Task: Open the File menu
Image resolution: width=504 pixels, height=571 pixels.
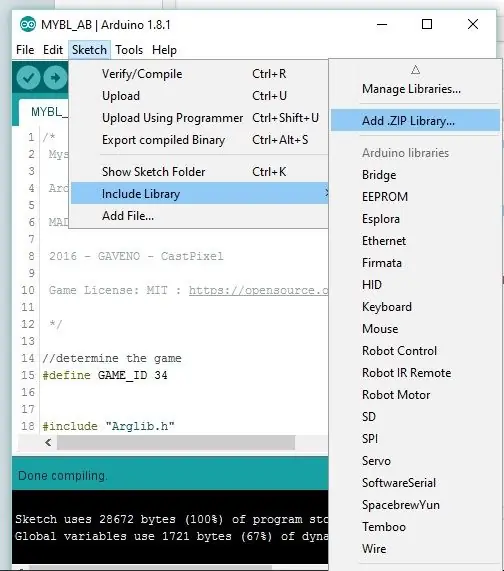Action: click(25, 50)
